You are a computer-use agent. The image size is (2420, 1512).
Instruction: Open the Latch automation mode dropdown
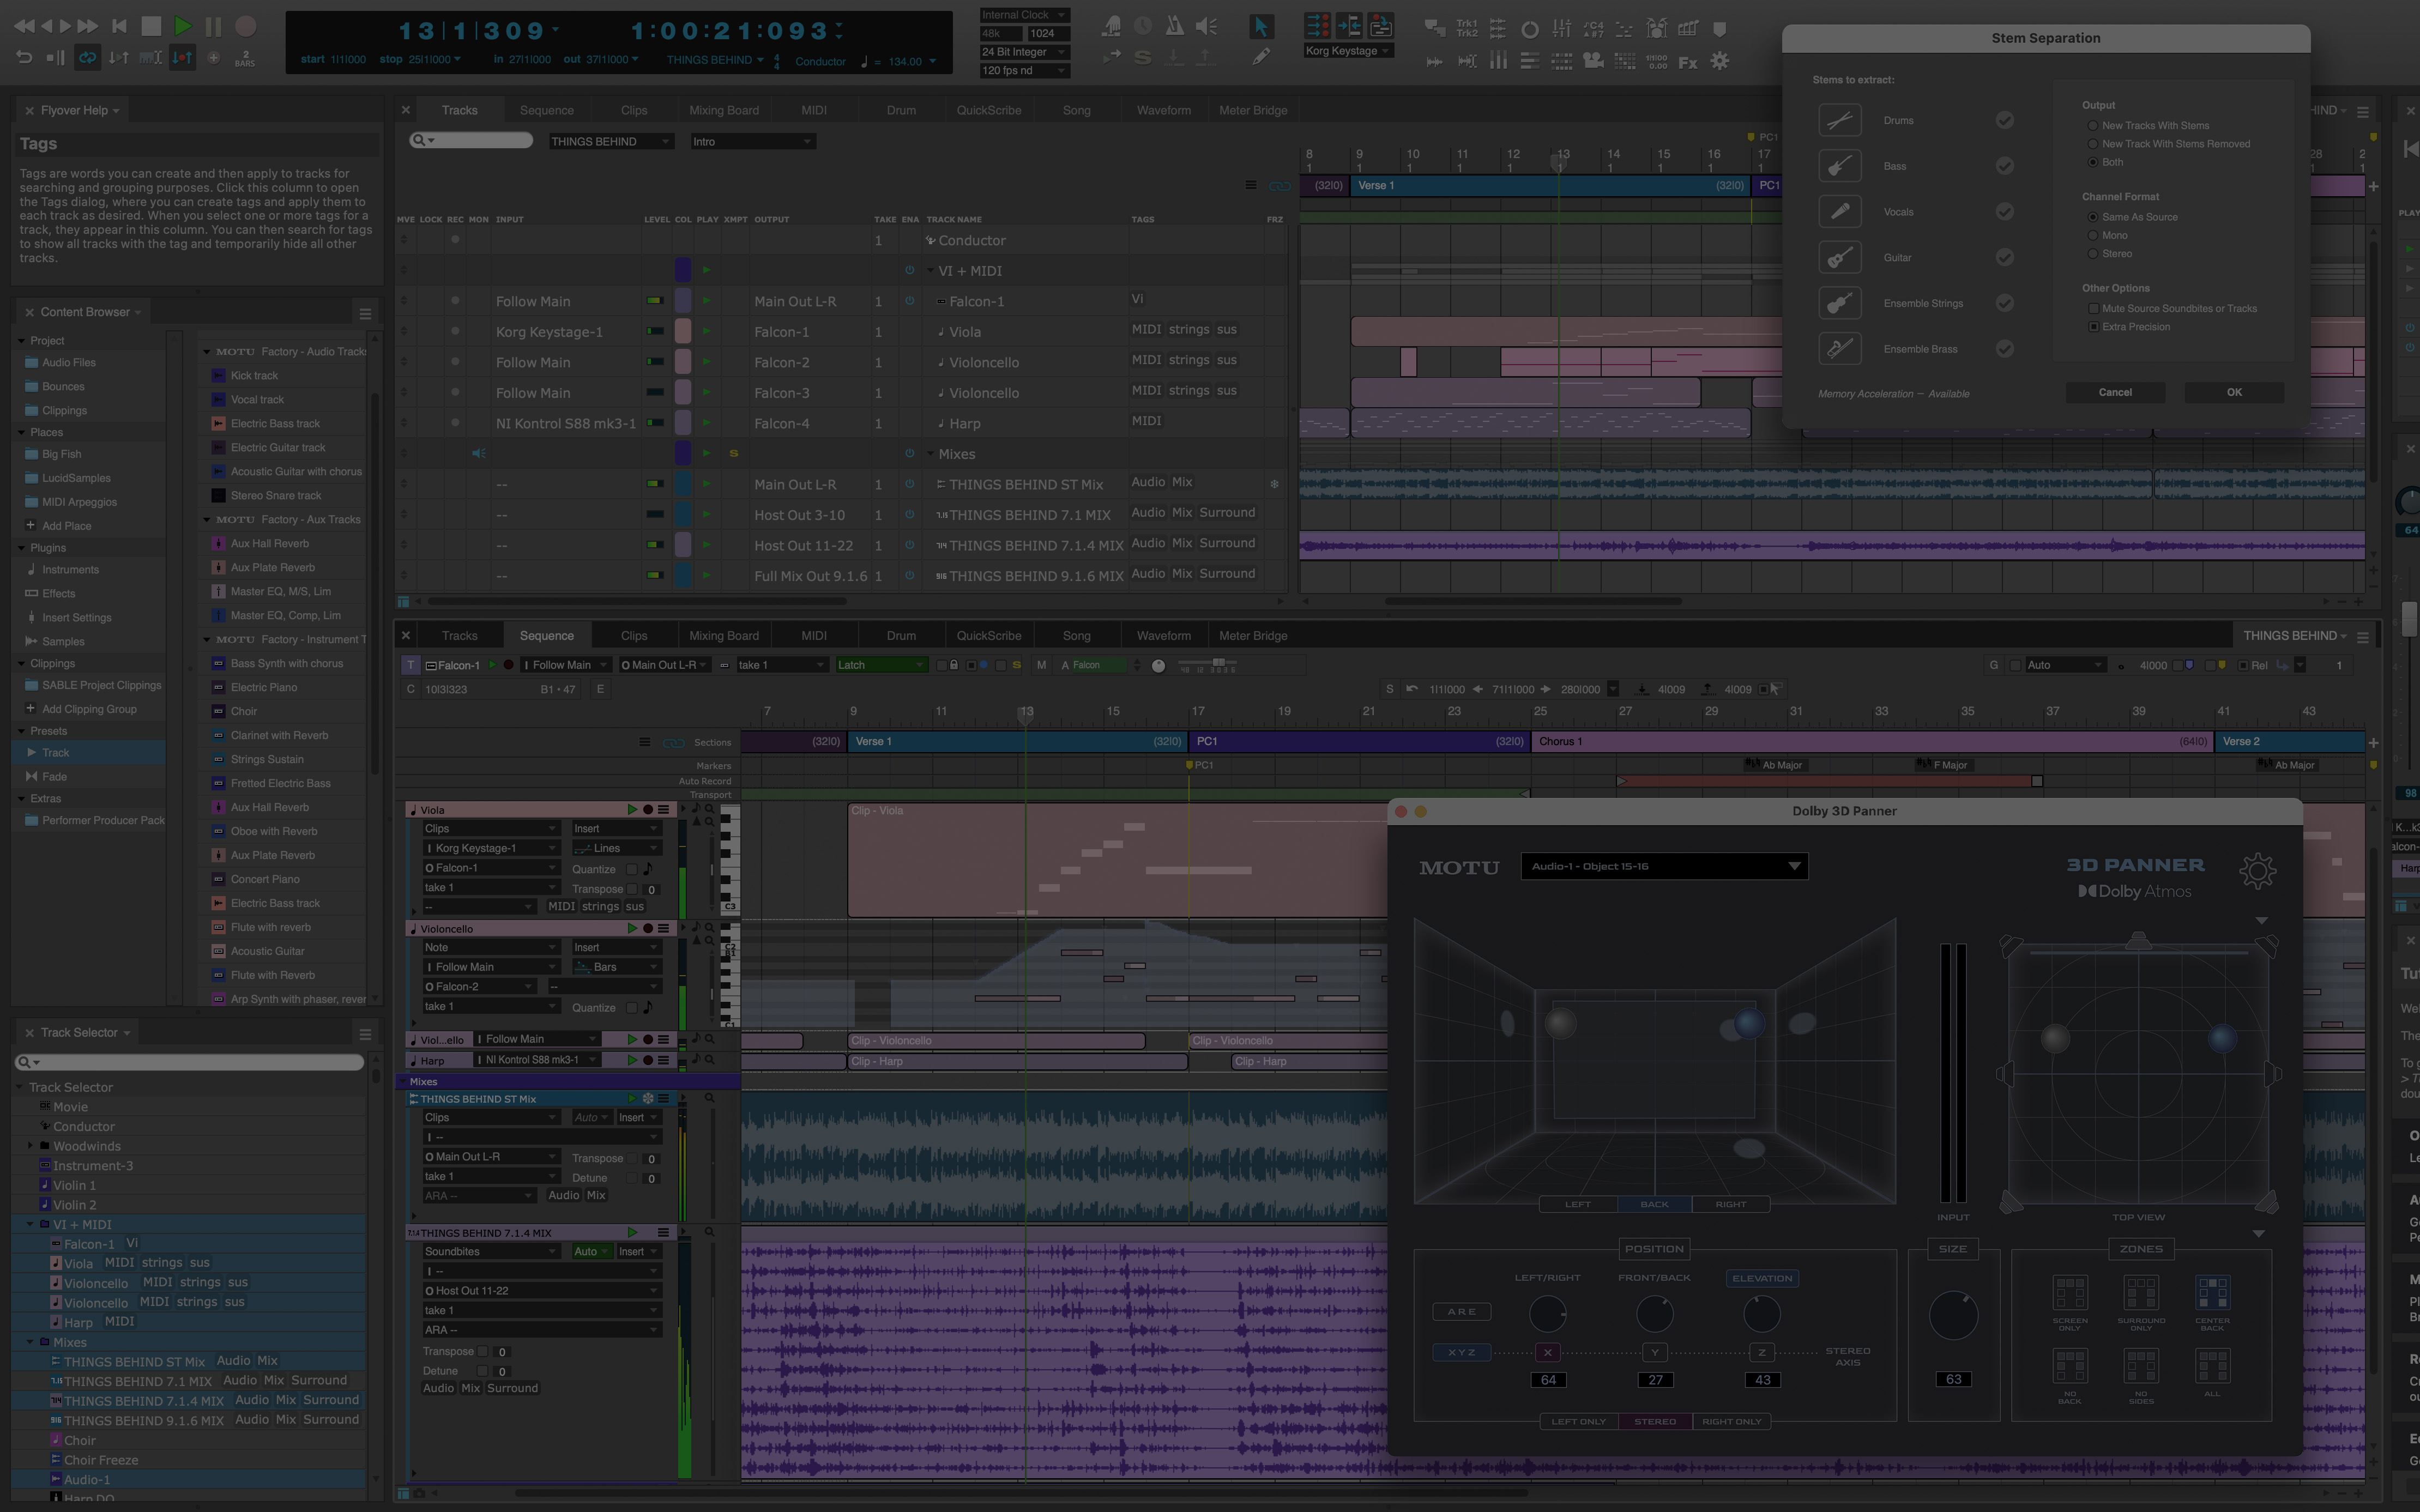tap(881, 665)
